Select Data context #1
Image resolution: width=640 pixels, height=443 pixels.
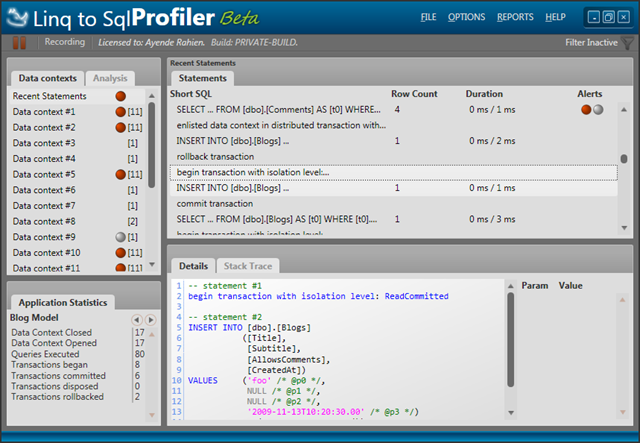point(76,111)
